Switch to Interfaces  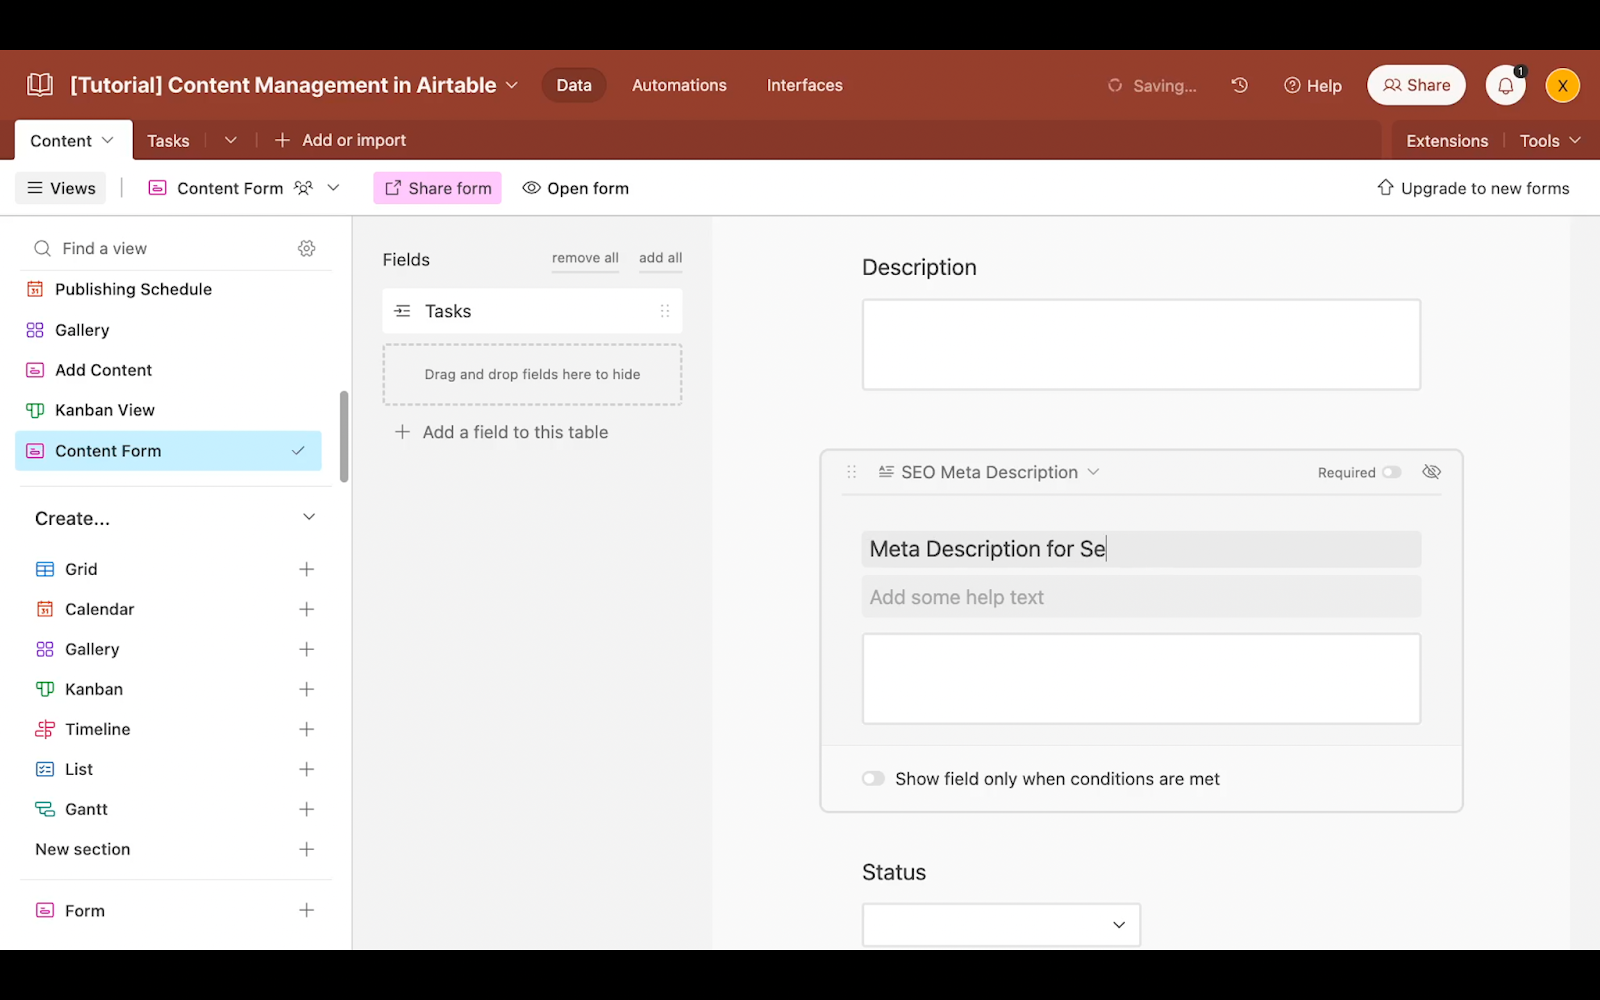click(805, 85)
